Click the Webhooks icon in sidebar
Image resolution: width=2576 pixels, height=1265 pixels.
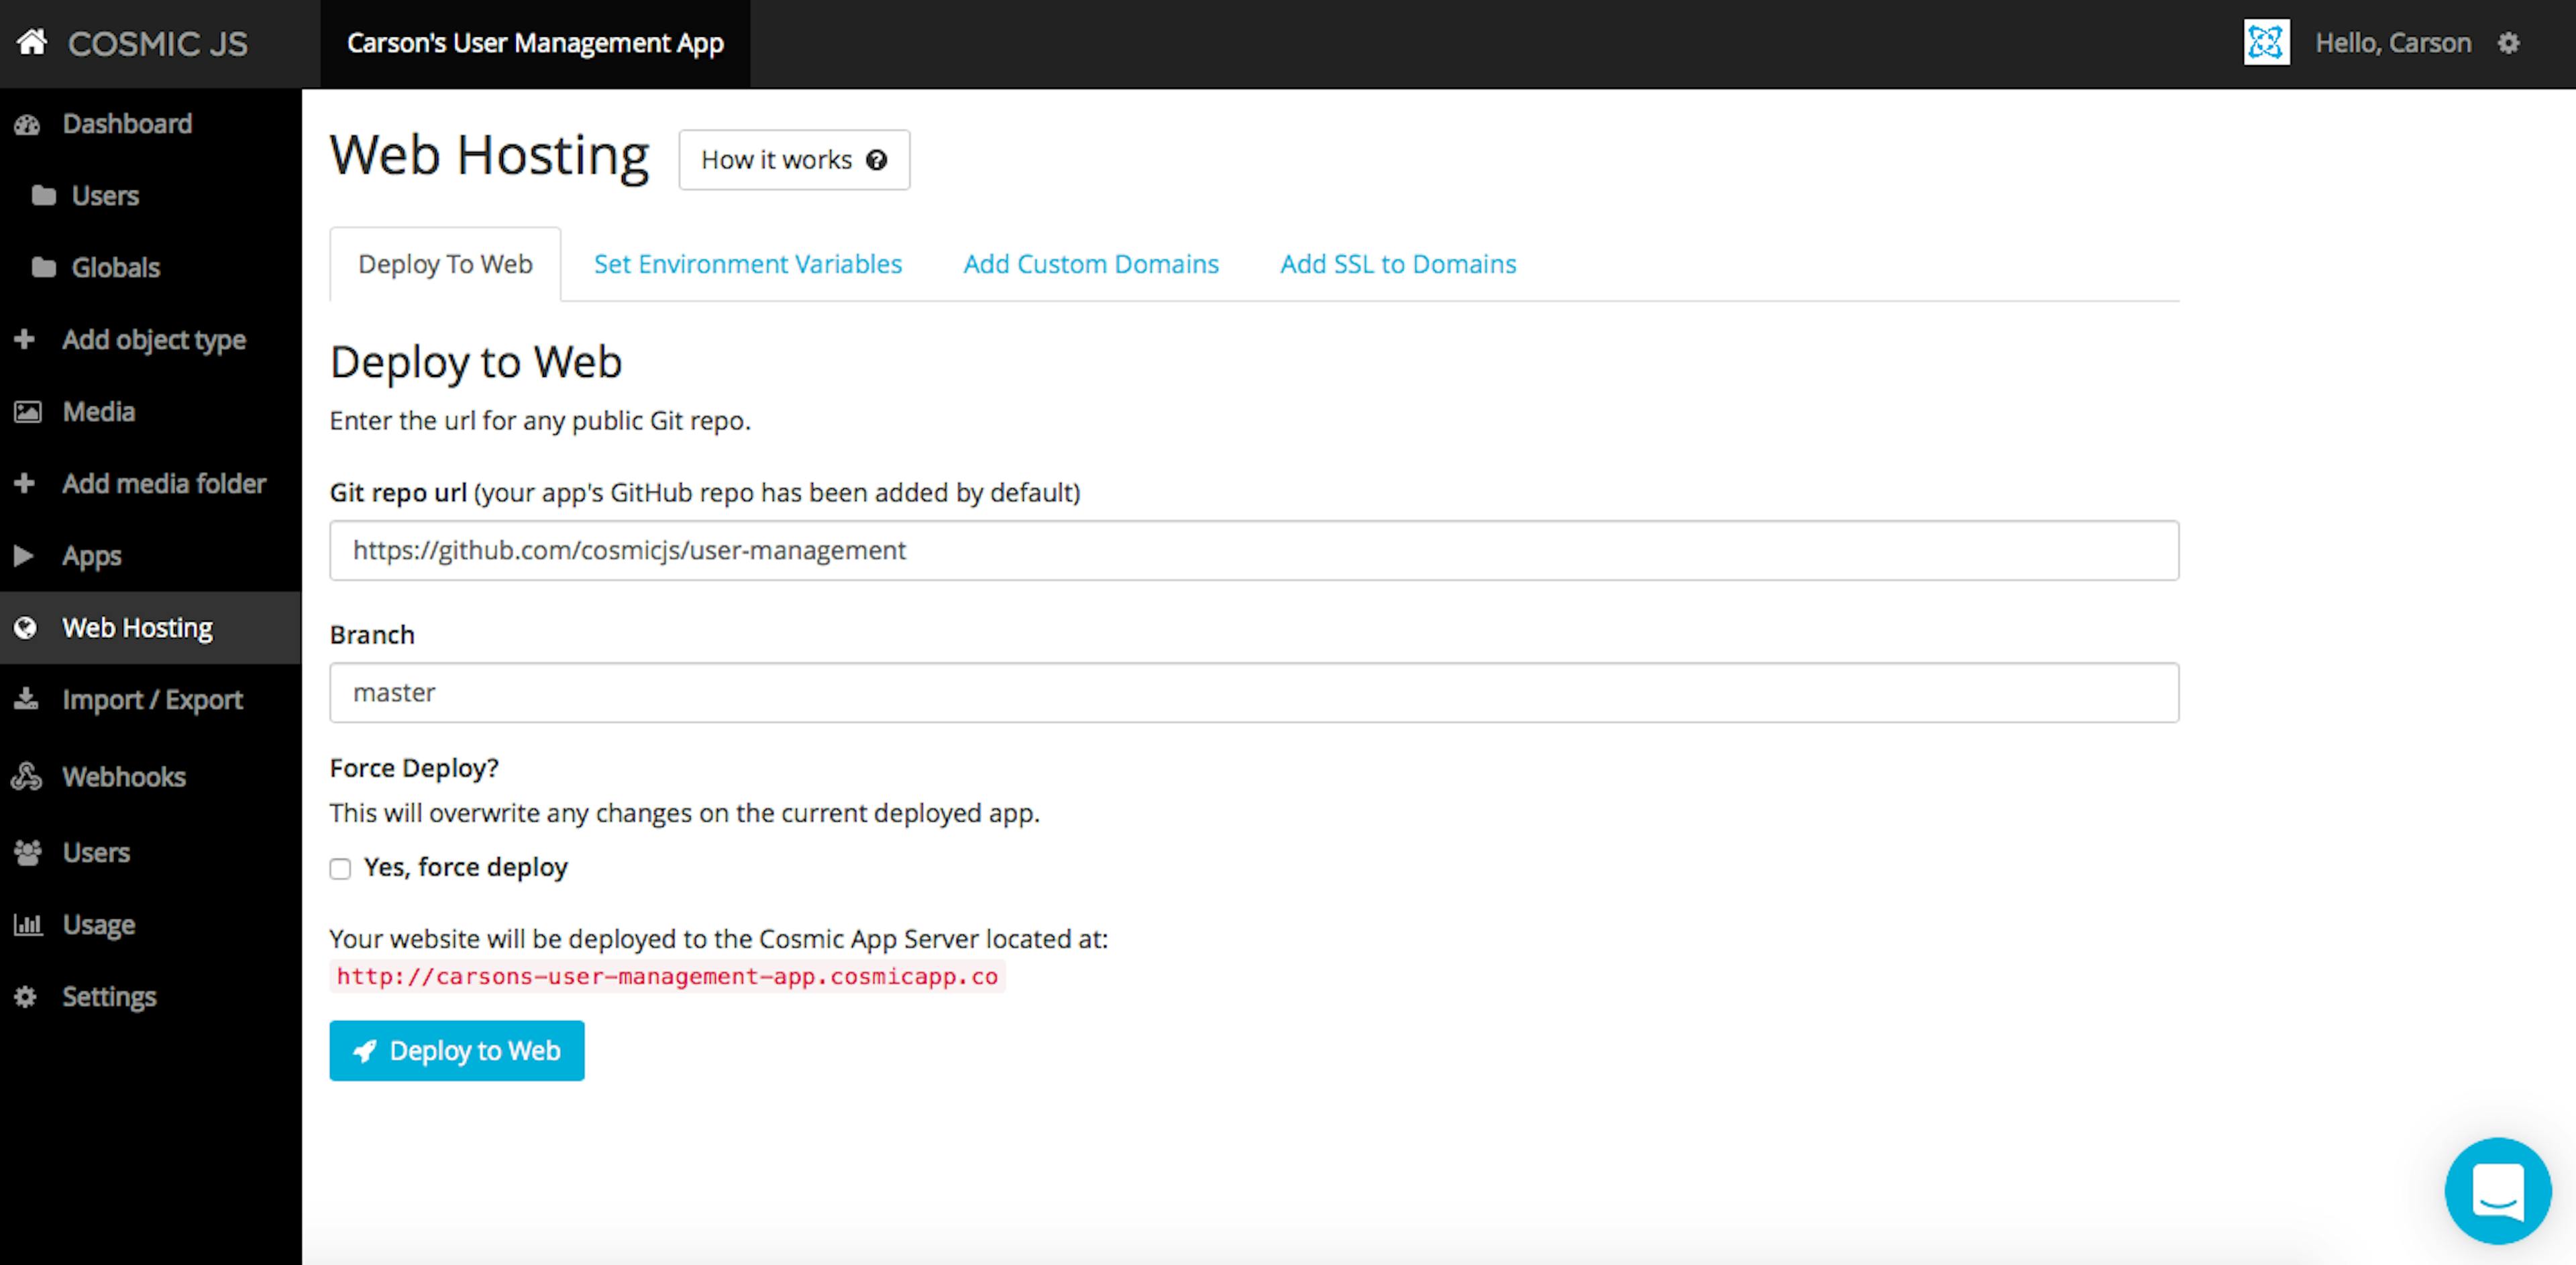coord(27,776)
